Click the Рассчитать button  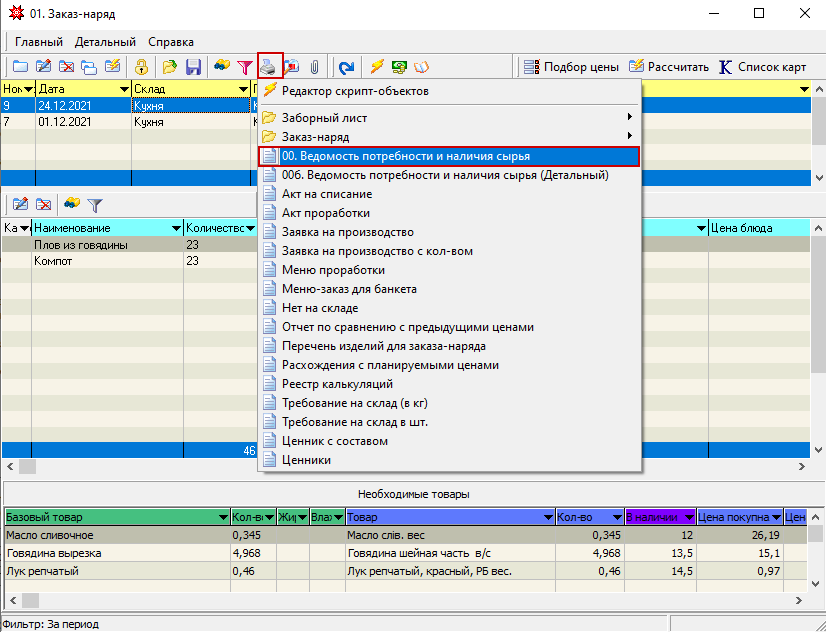click(668, 67)
